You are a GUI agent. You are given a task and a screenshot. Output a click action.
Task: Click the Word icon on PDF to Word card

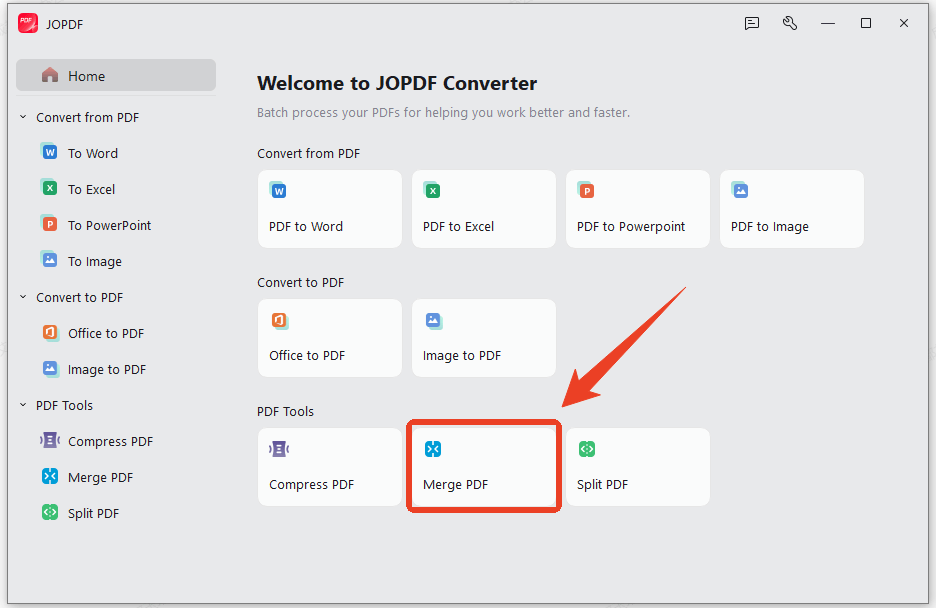tap(278, 190)
